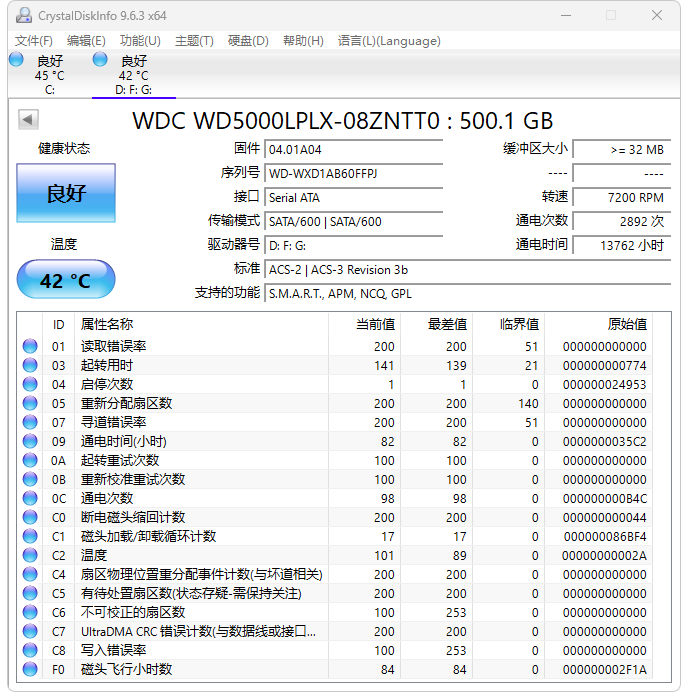Click status orb for attribute C2 温度

click(x=30, y=555)
